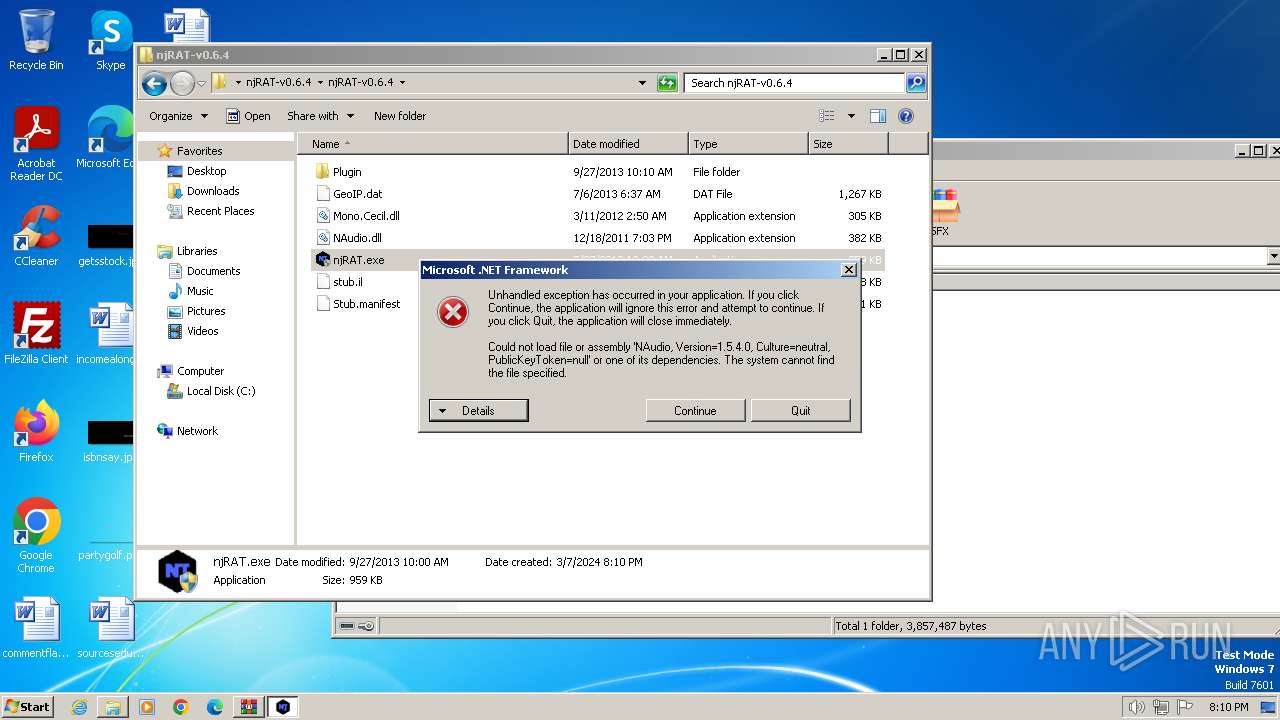Click the change view icon

(x=827, y=116)
